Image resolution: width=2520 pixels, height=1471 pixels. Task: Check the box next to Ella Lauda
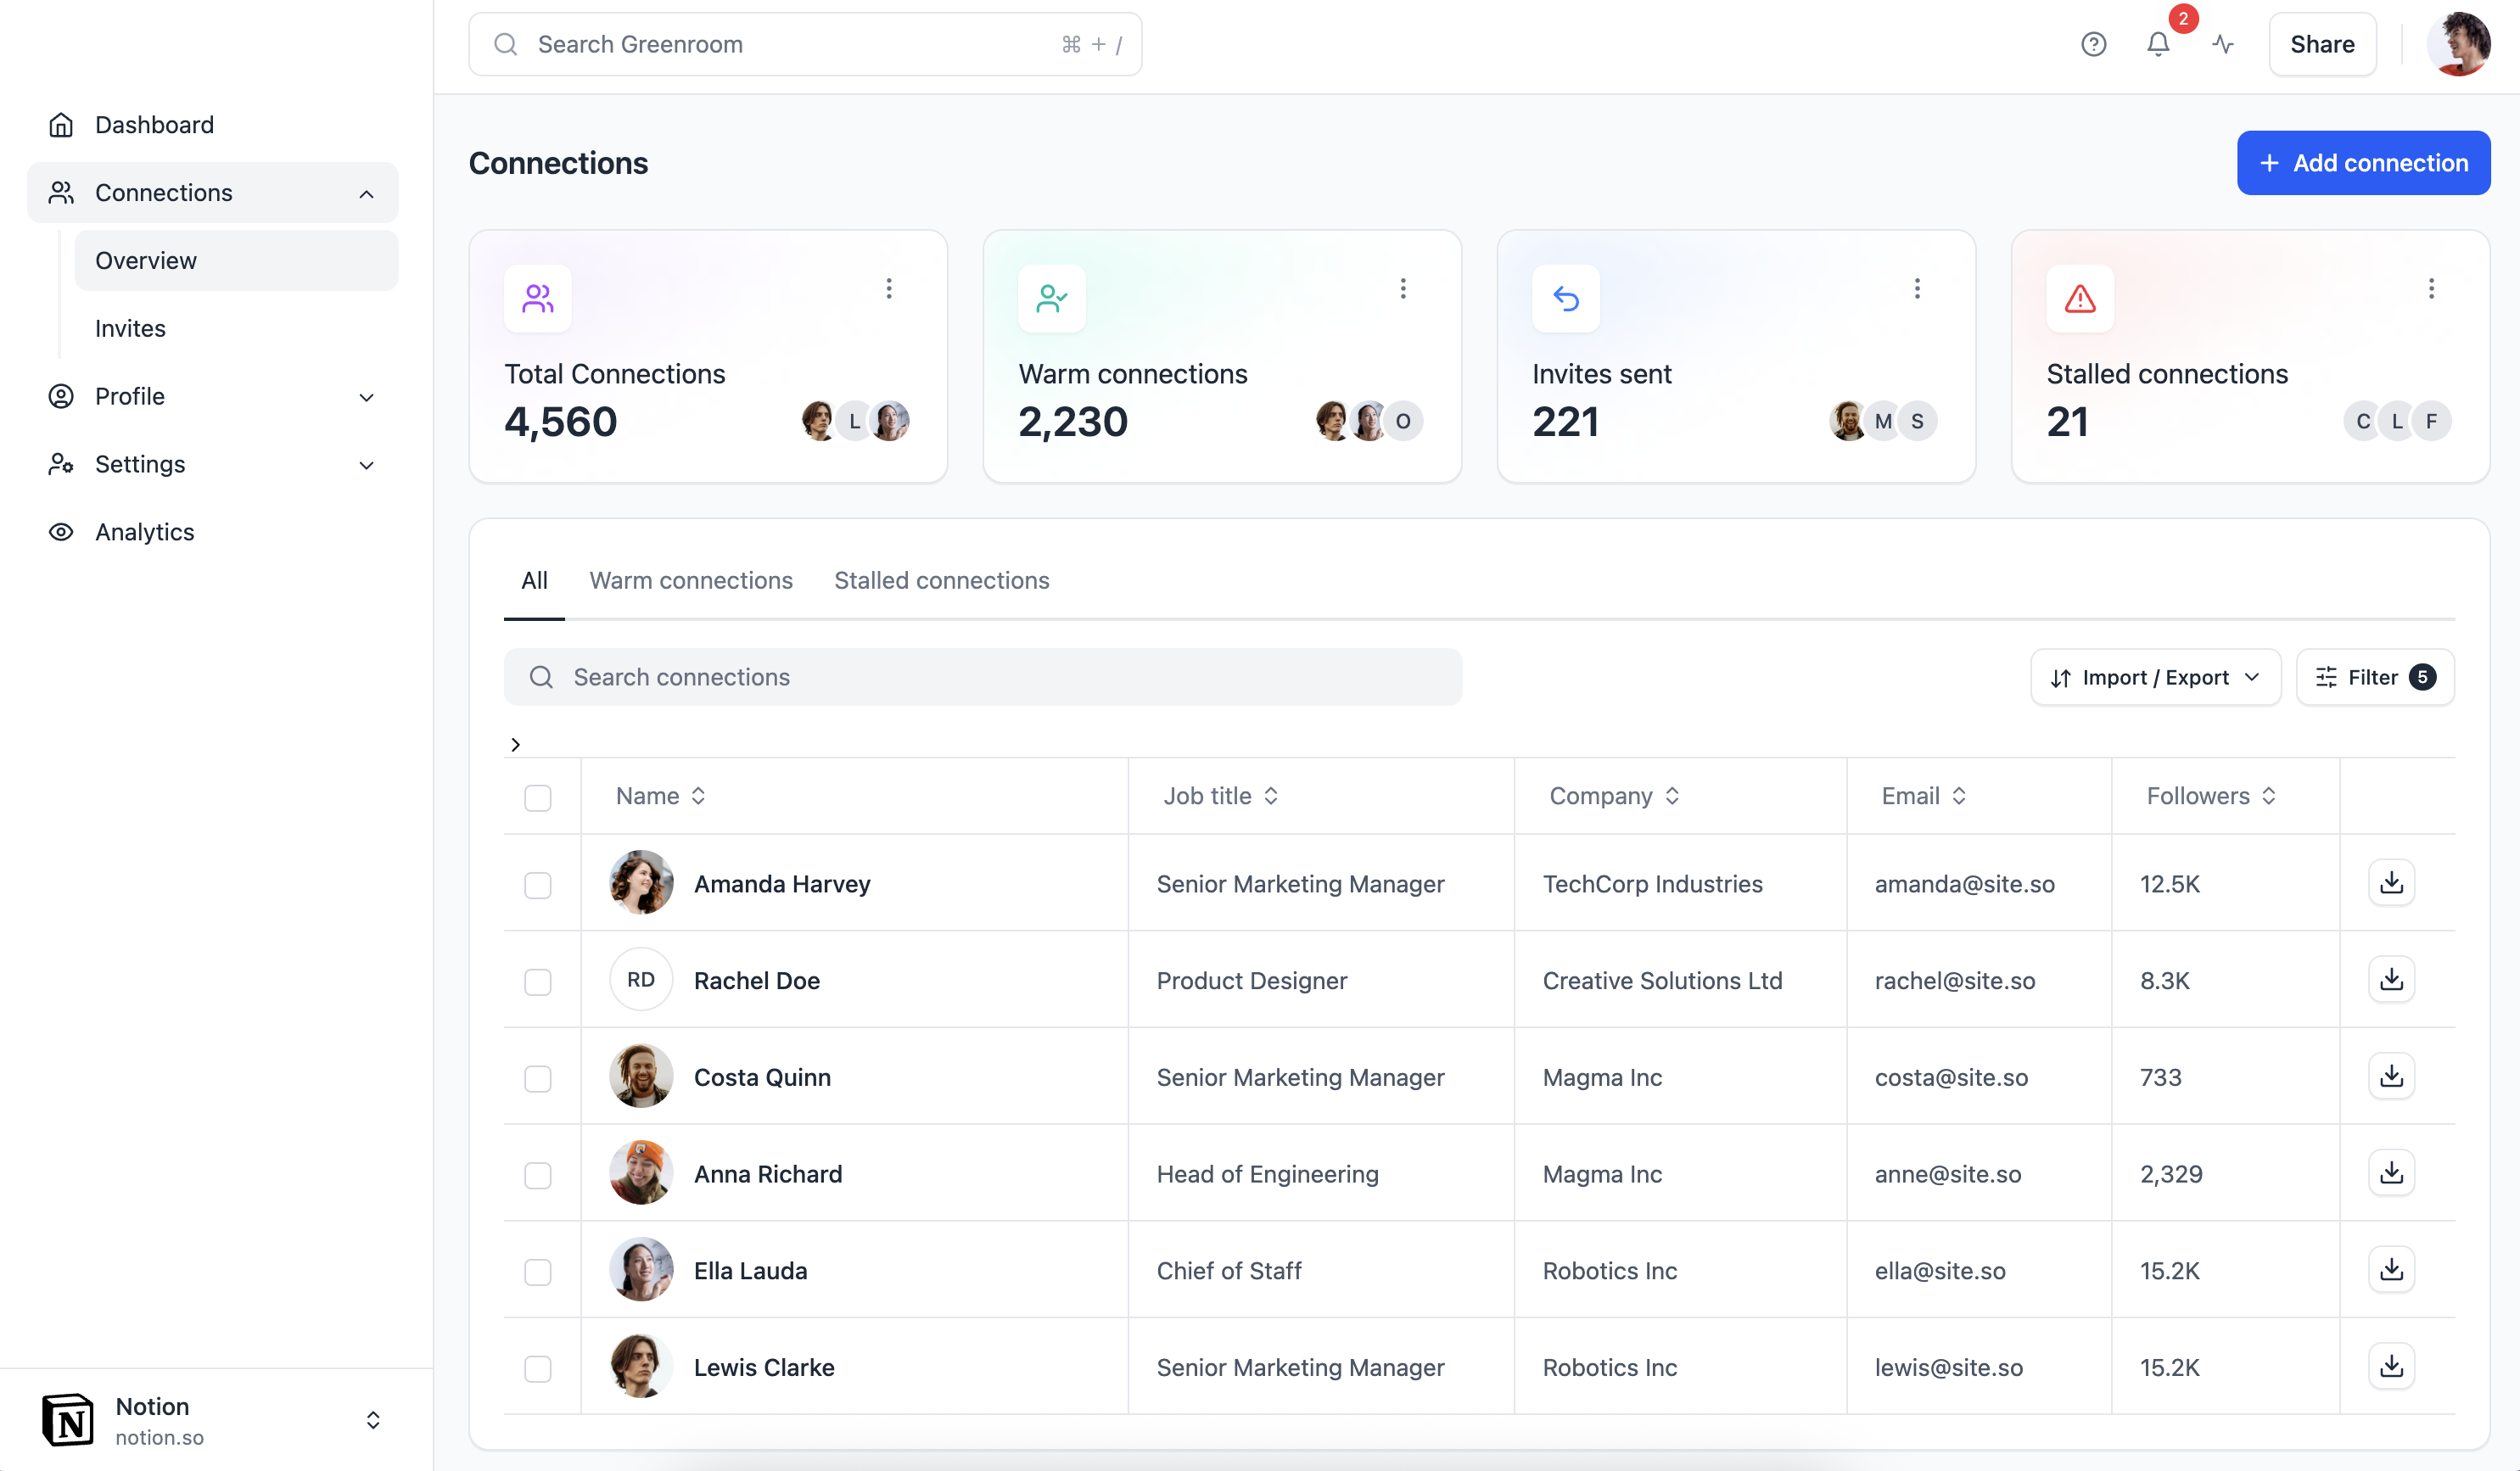[x=538, y=1271]
